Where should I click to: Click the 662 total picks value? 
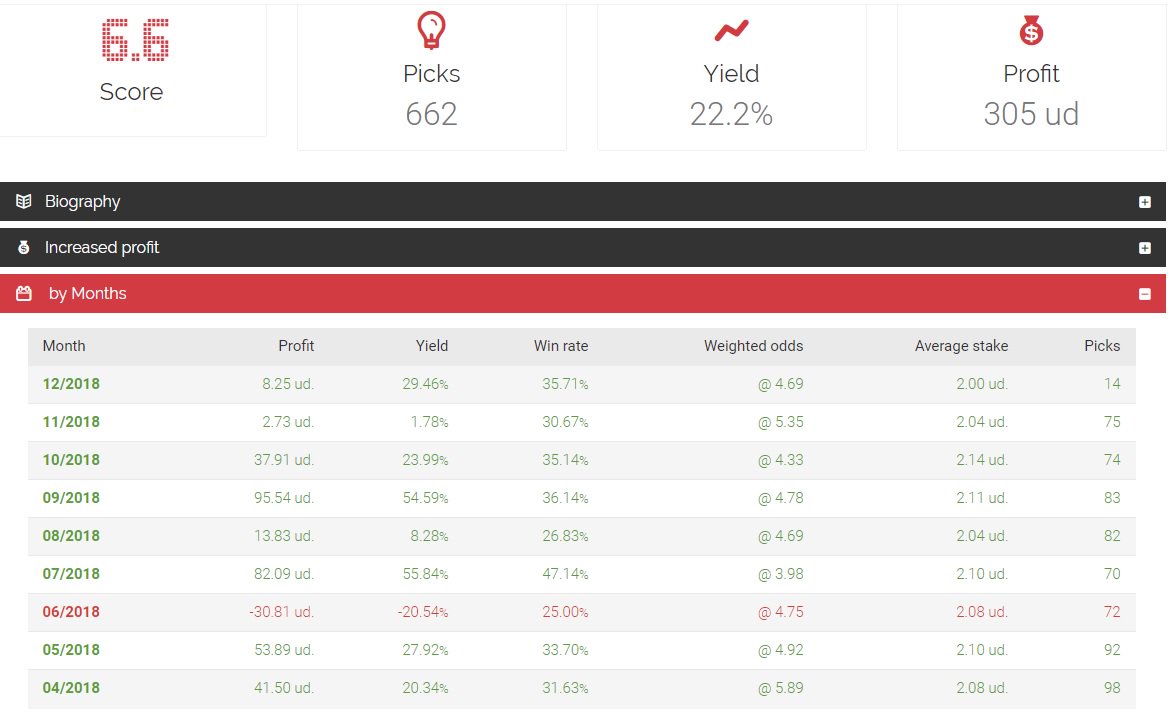tap(431, 114)
